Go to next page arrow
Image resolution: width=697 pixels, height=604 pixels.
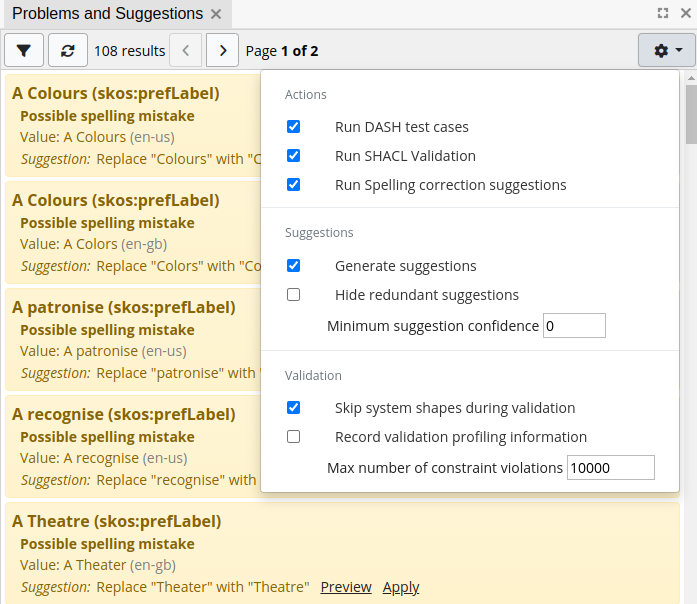tap(222, 50)
